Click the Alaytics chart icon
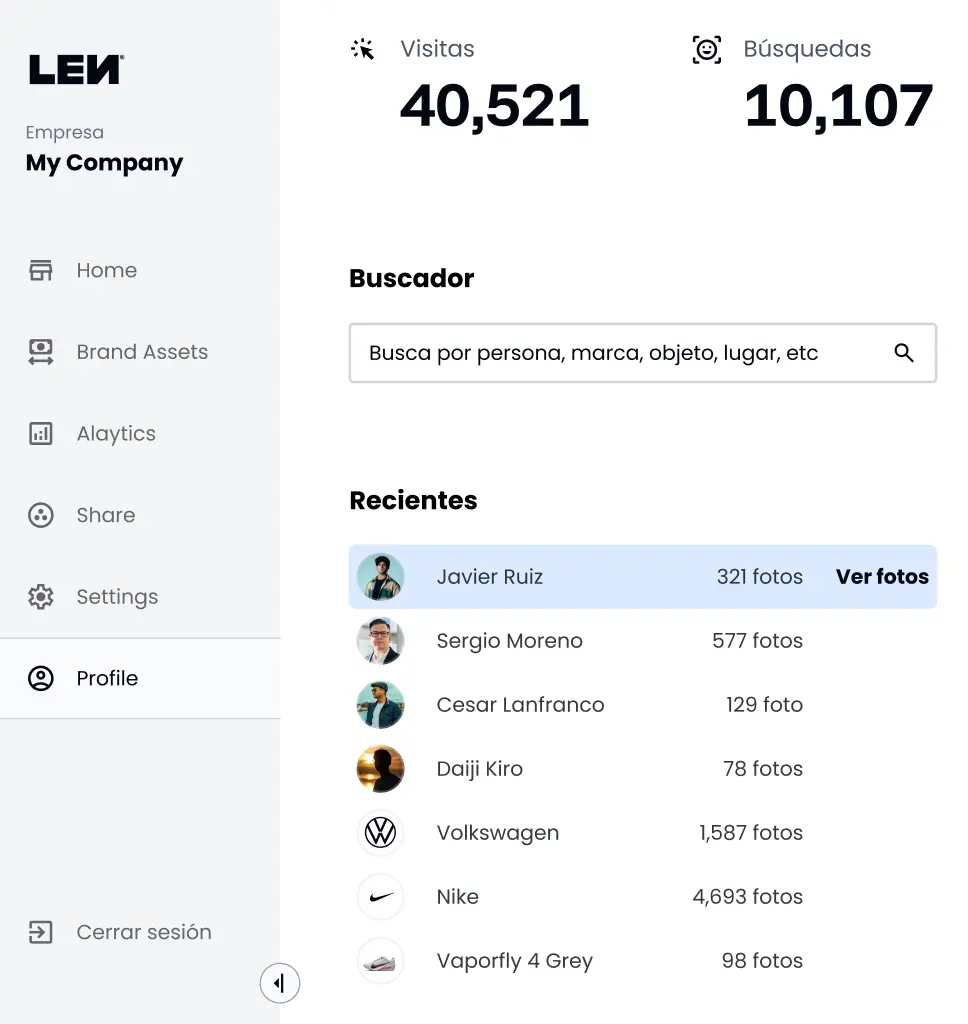This screenshot has height=1024, width=968. (x=40, y=434)
